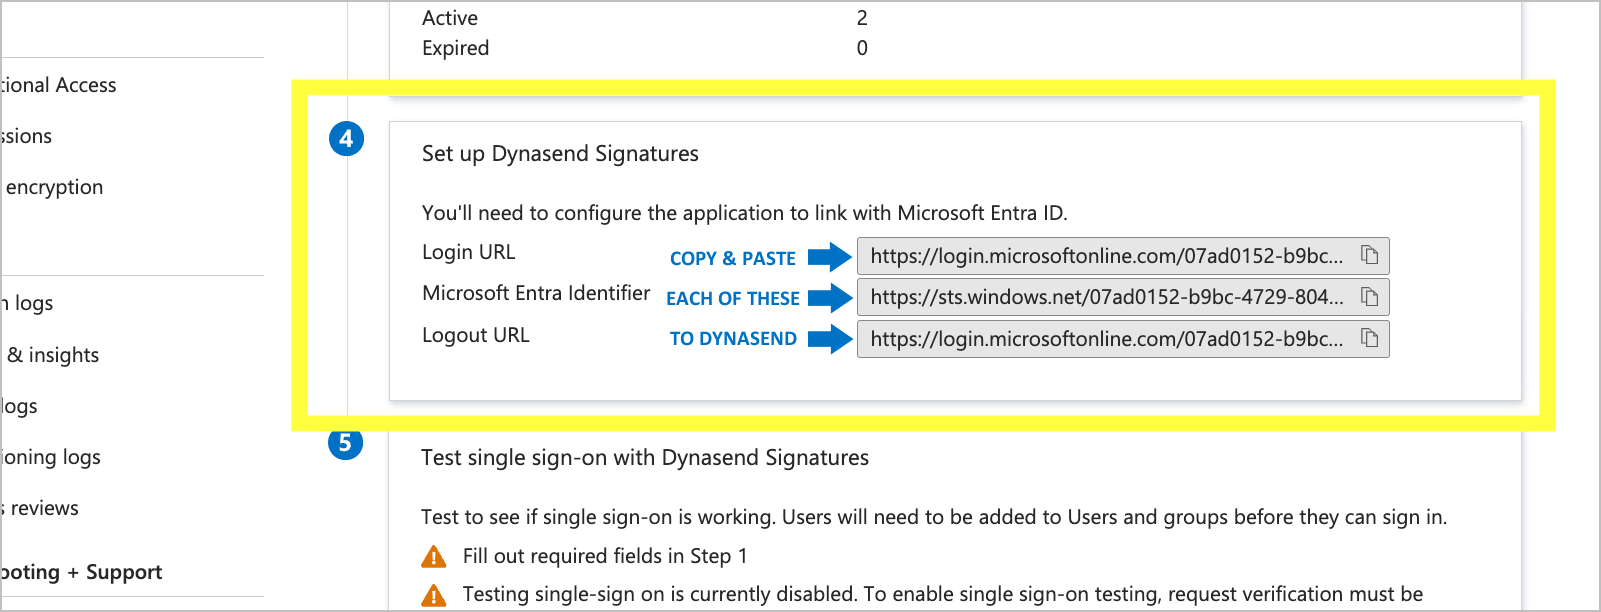
Task: Click the Set up Dynasend Signatures heading
Action: pos(560,153)
